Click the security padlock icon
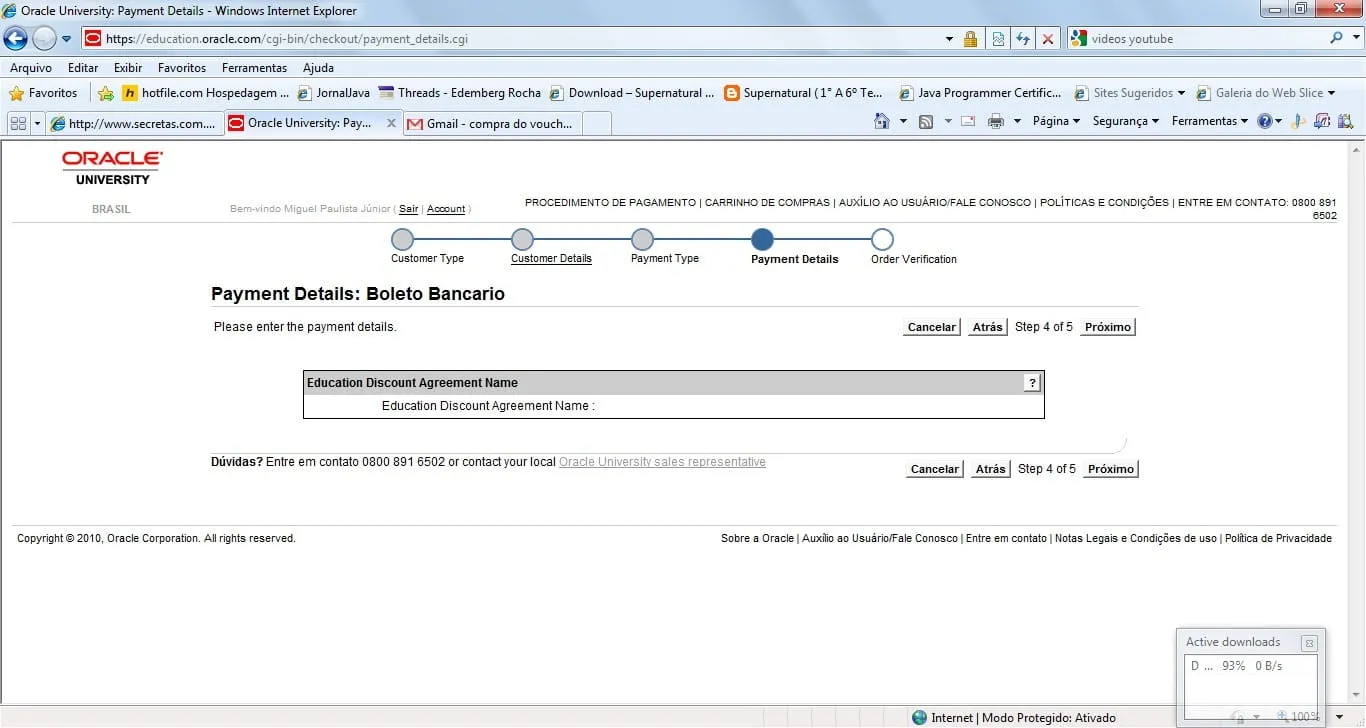Image resolution: width=1366 pixels, height=728 pixels. coord(970,39)
